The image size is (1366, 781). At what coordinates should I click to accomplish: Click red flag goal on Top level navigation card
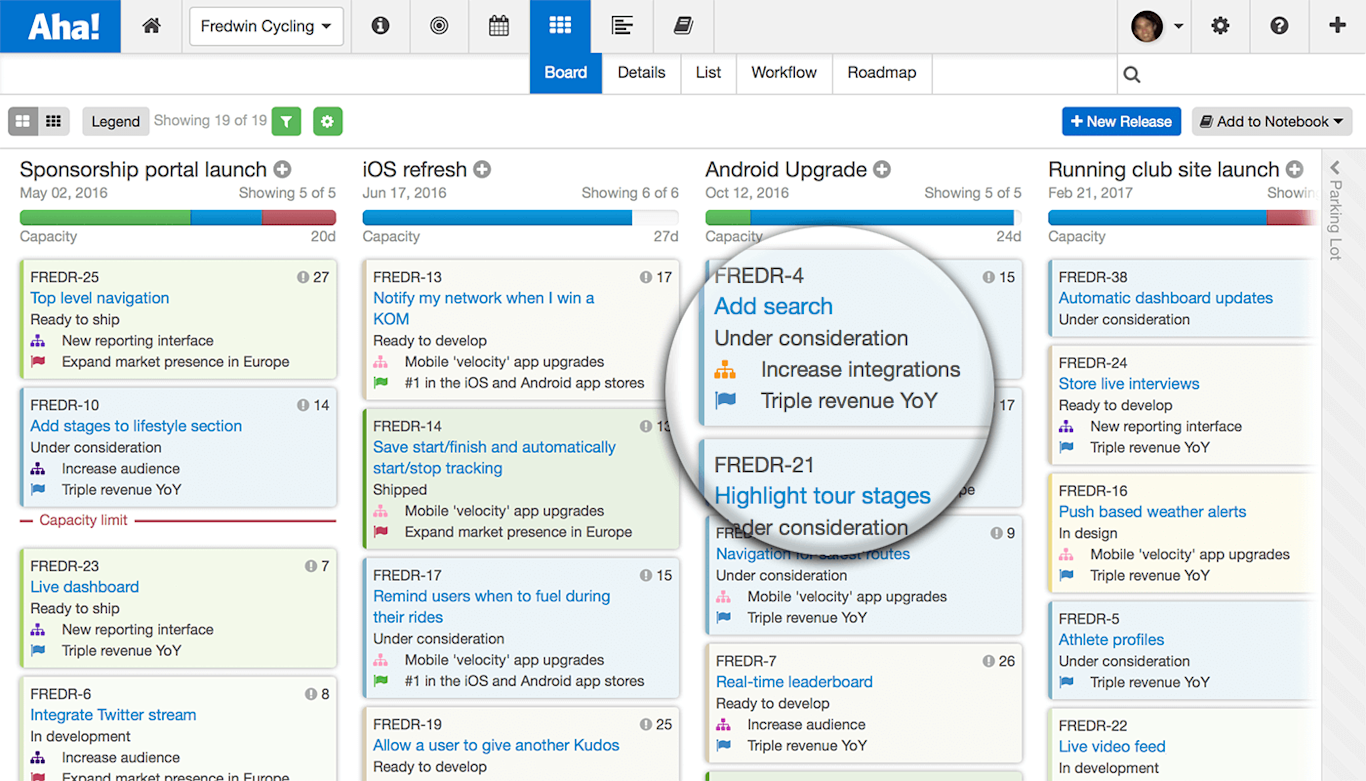click(38, 362)
